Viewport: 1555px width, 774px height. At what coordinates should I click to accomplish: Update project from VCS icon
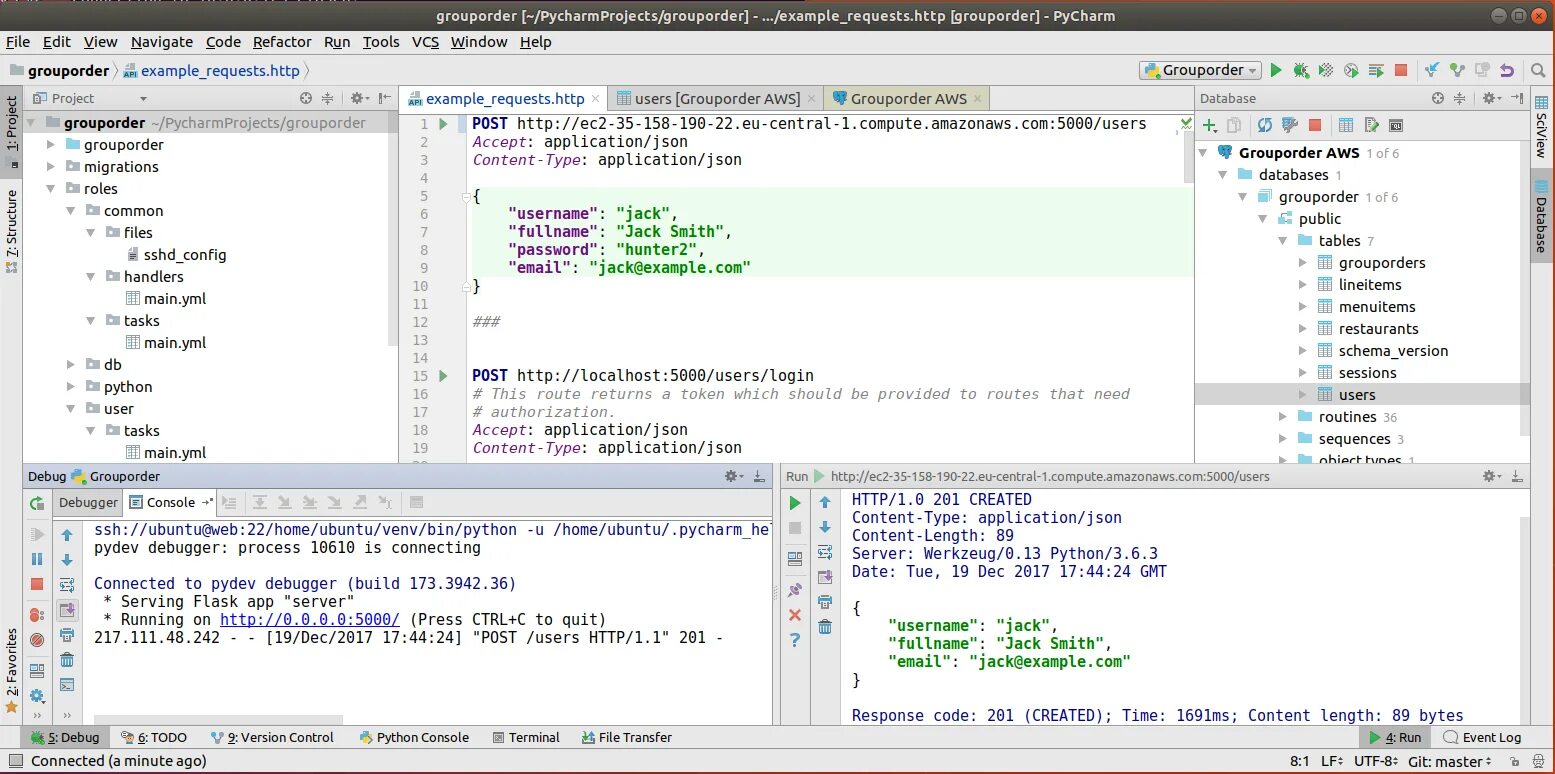(1432, 70)
